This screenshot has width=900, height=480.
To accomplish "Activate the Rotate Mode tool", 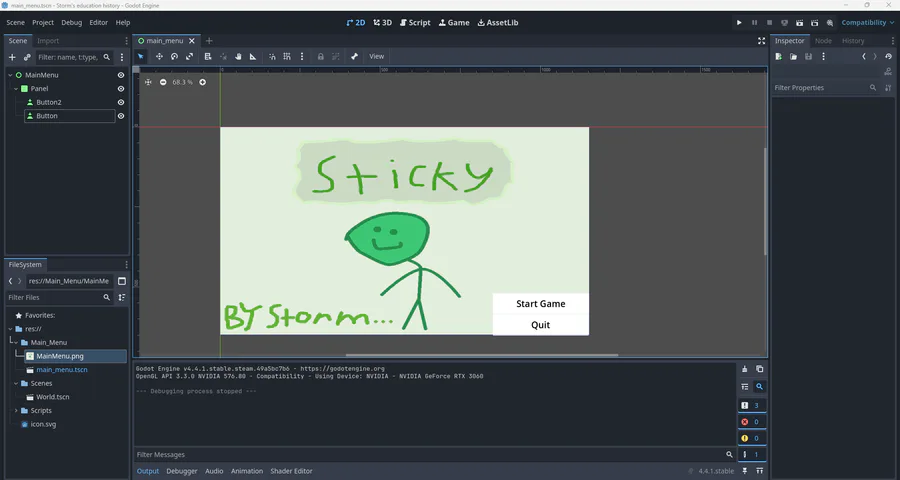I will coord(174,56).
